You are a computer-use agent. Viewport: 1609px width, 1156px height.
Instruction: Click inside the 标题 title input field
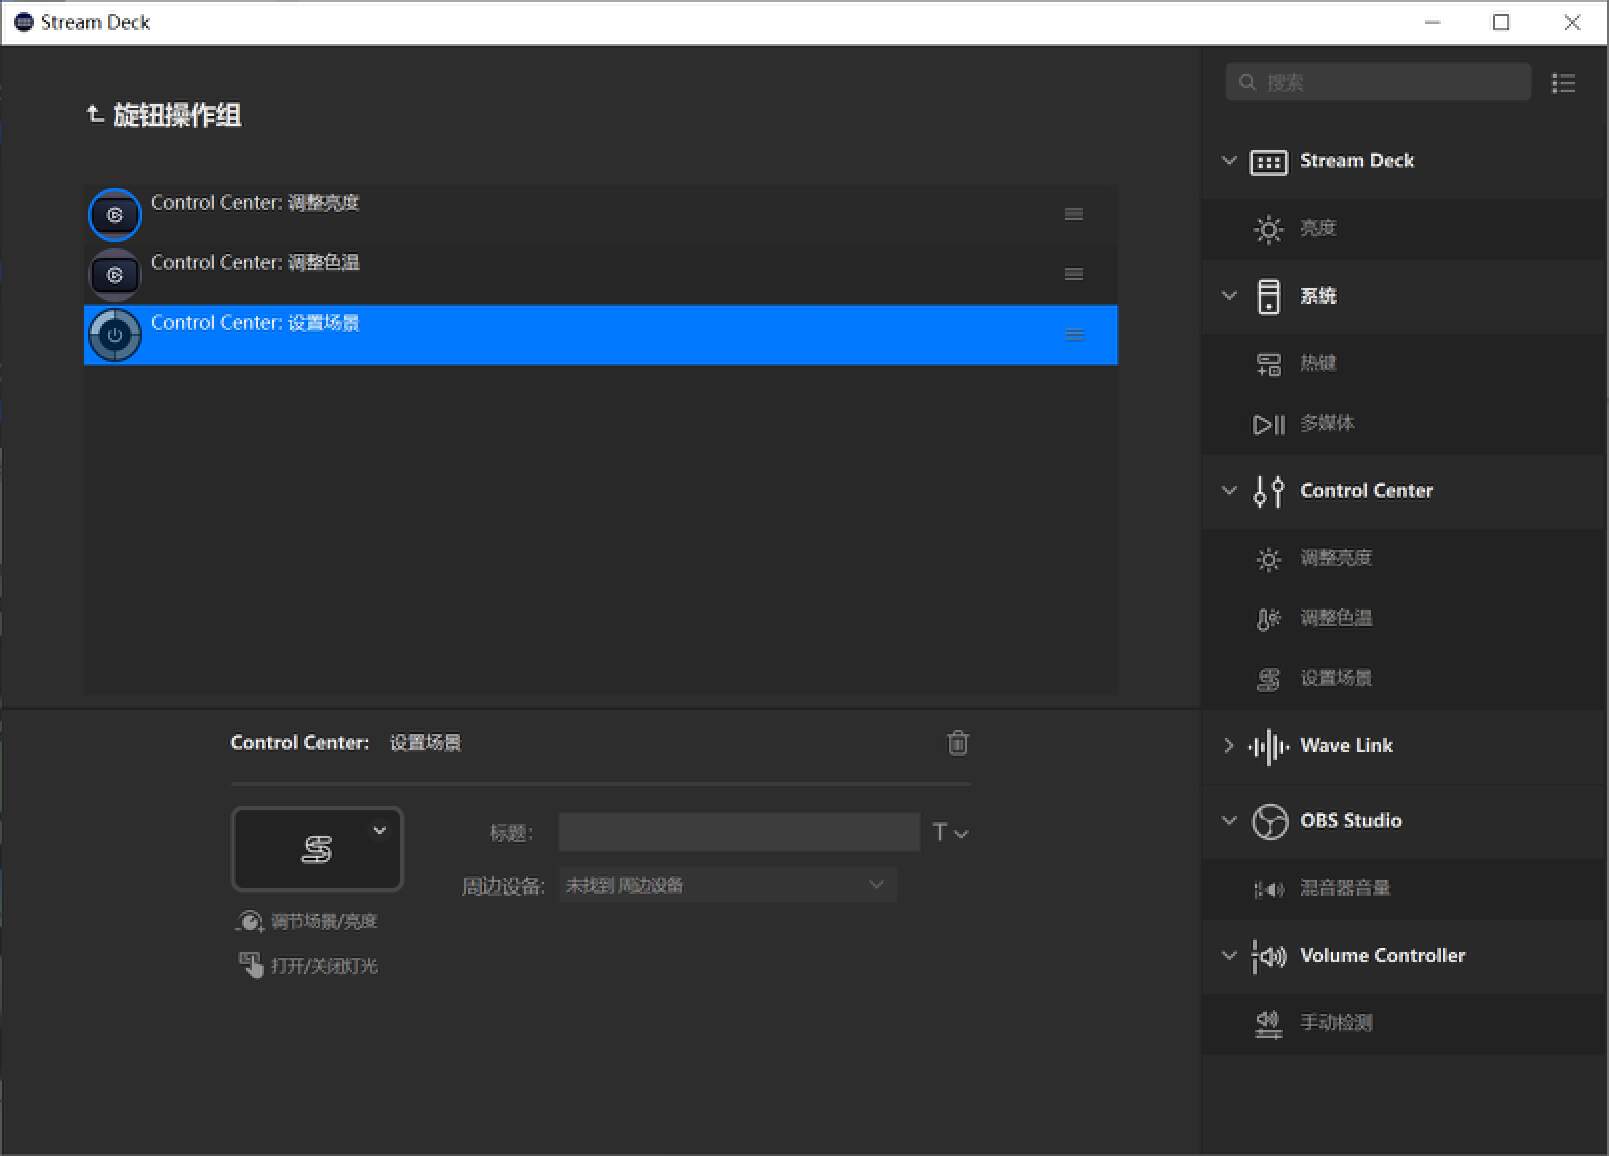737,831
